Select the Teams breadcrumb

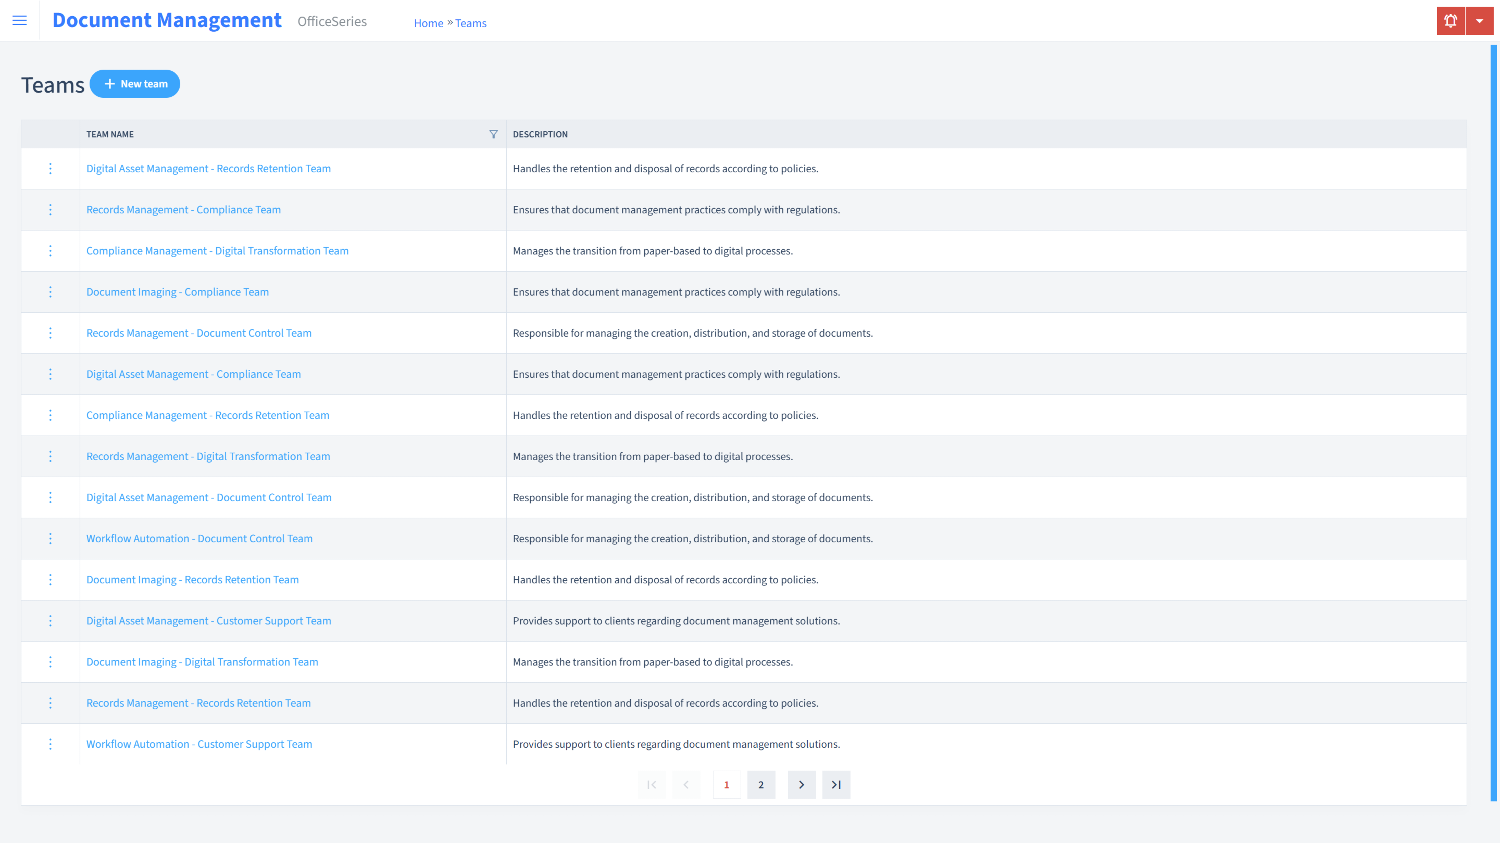470,22
